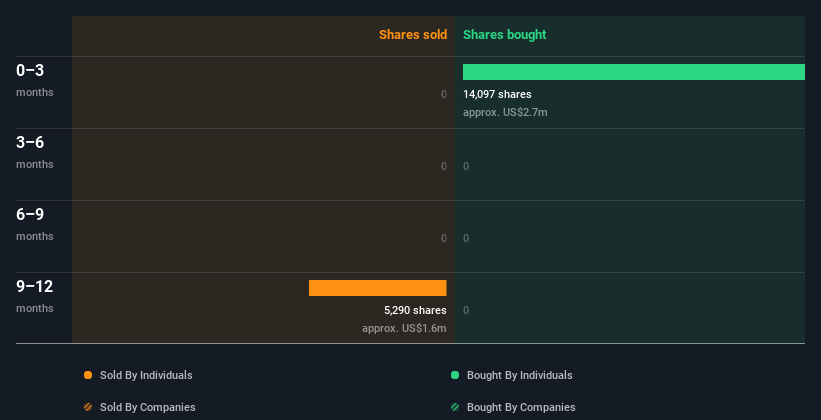821x420 pixels.
Task: Select the 'Bought By Individuals' legend label
Action: (x=519, y=375)
